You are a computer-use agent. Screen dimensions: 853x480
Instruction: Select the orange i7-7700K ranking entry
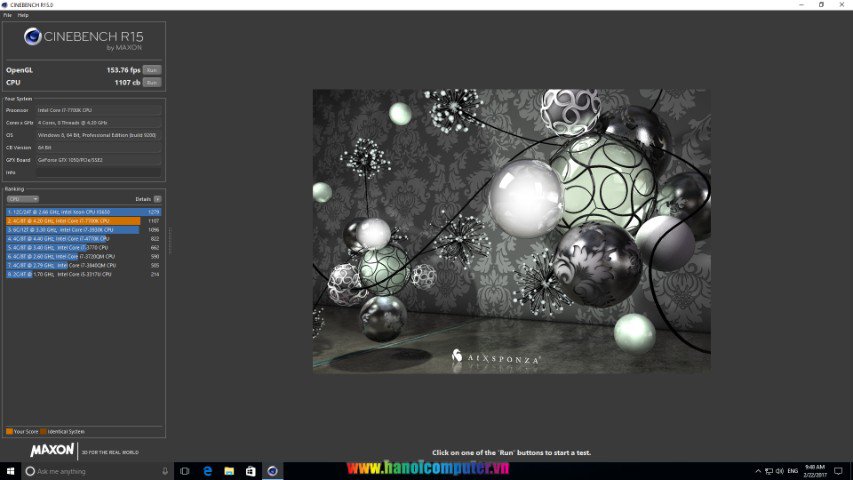(83, 221)
